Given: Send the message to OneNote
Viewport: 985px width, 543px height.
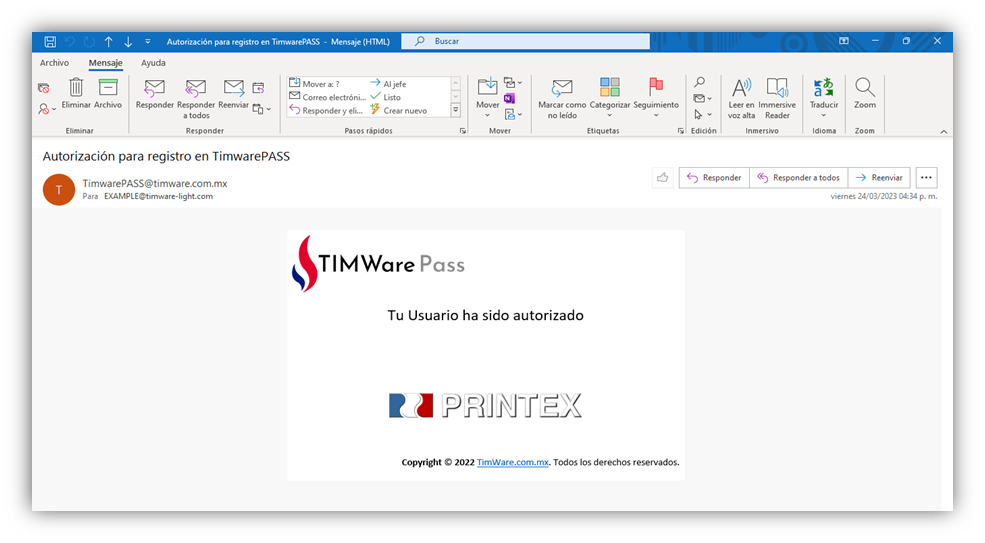Looking at the screenshot, I should pos(509,98).
